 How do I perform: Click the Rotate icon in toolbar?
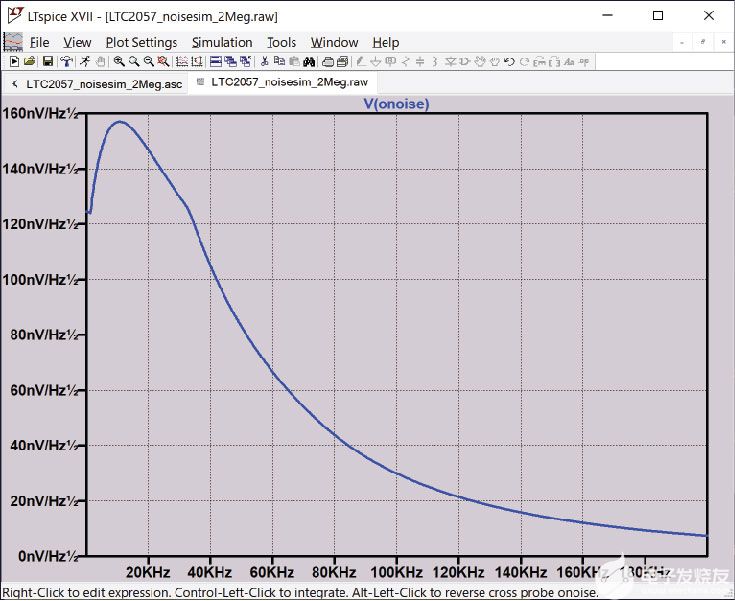click(539, 61)
